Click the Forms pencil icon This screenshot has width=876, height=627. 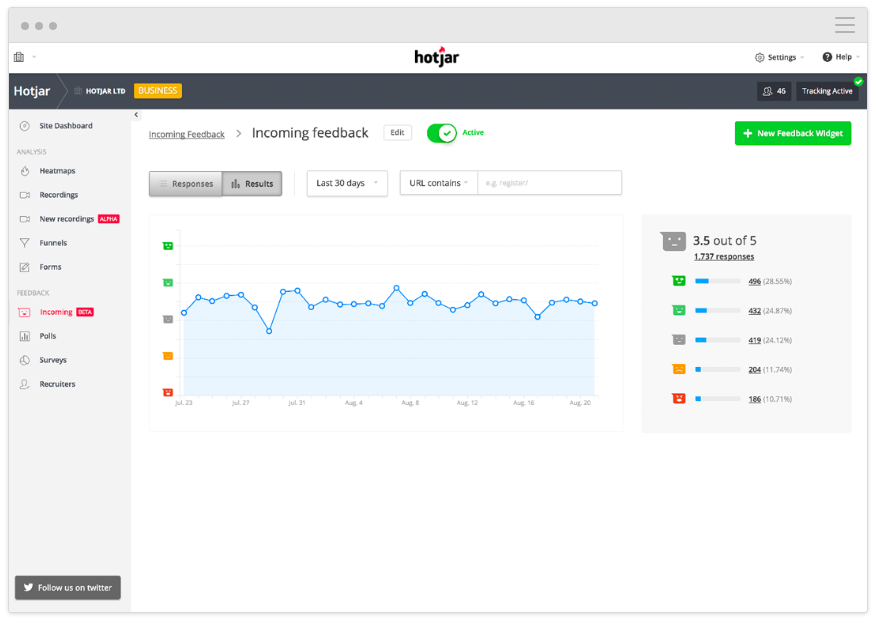click(25, 267)
